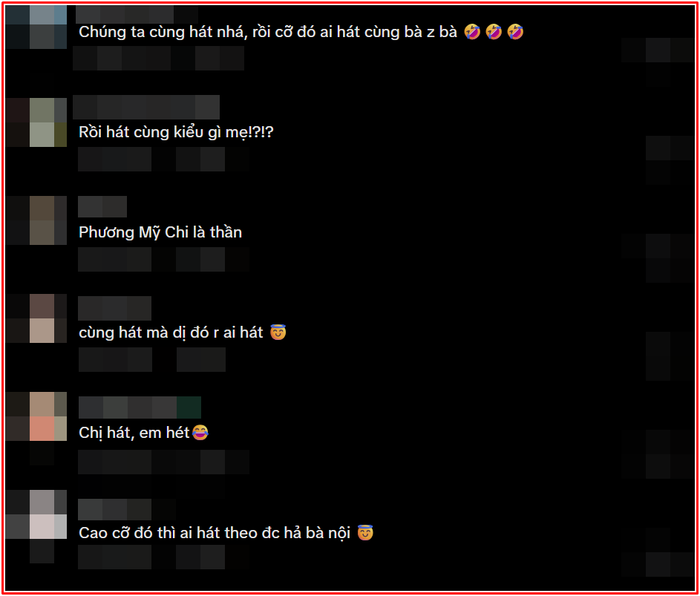Open blurred username above "Cao cỡ đó thì ai hát"

[115, 509]
